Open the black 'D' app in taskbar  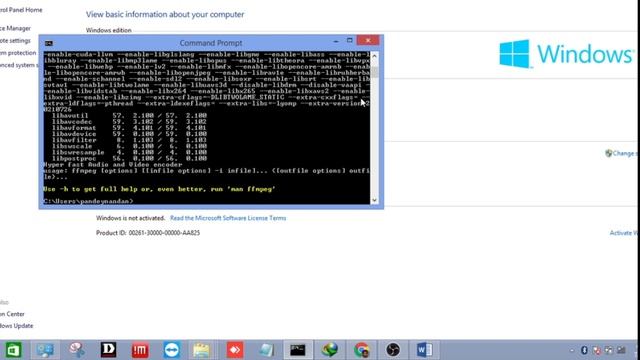click(x=109, y=350)
